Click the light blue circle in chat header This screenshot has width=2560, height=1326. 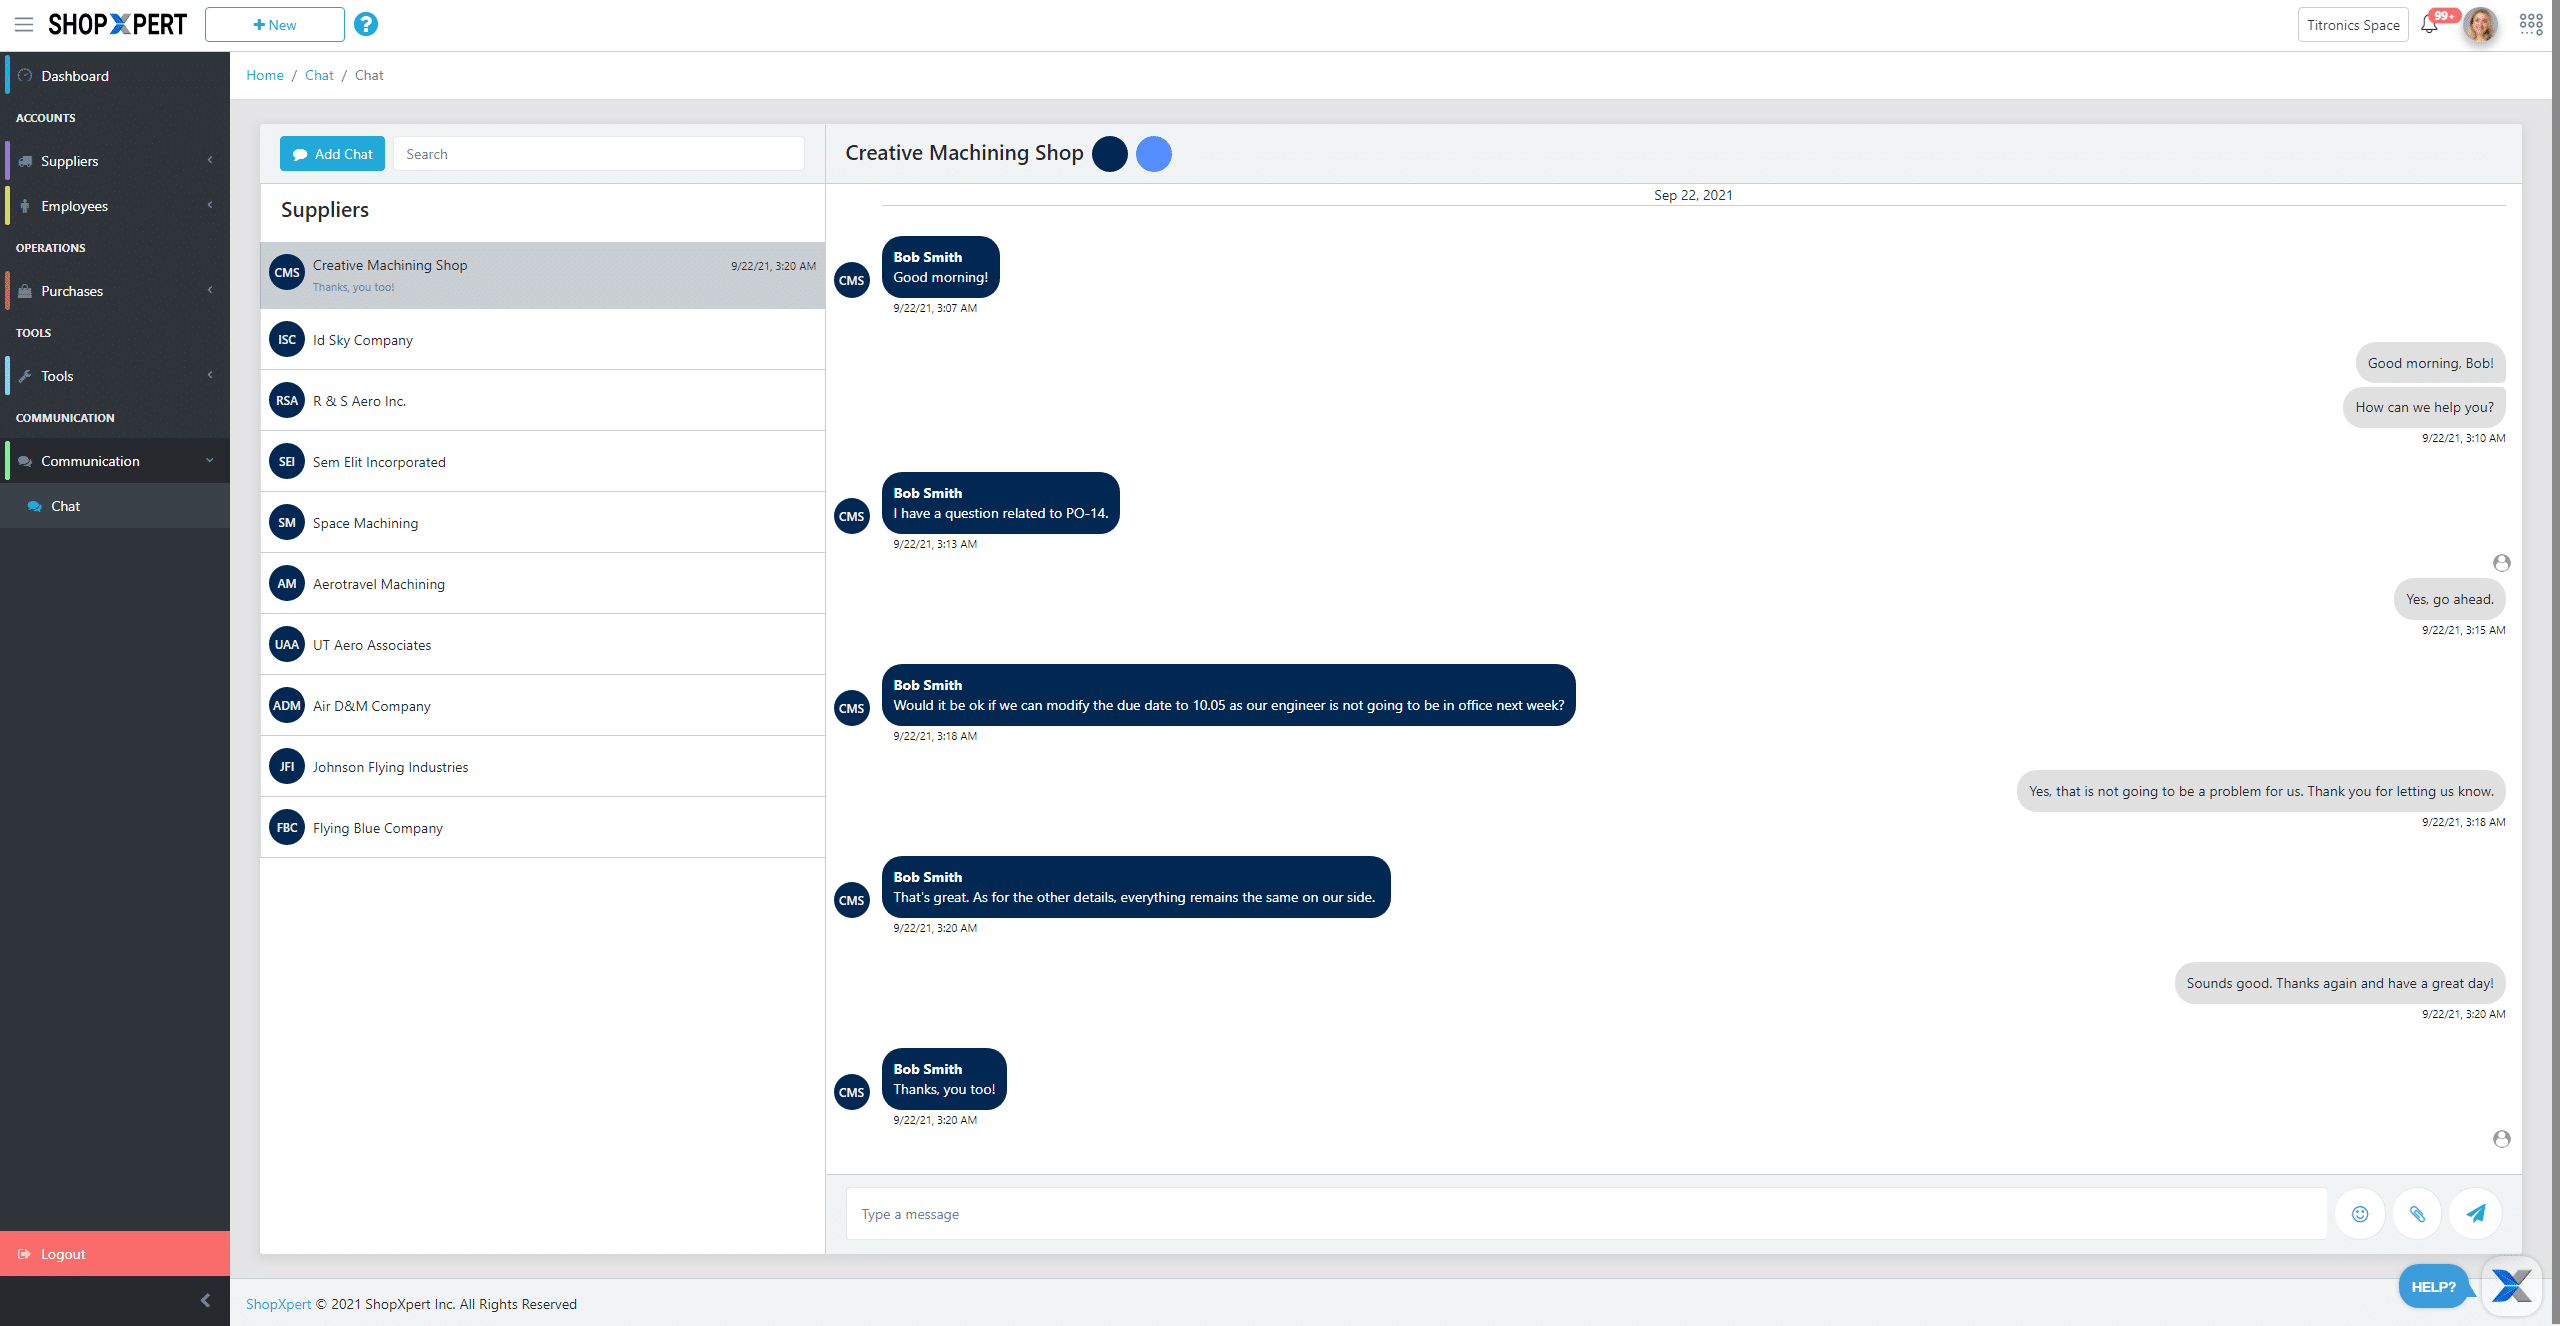[x=1154, y=154]
